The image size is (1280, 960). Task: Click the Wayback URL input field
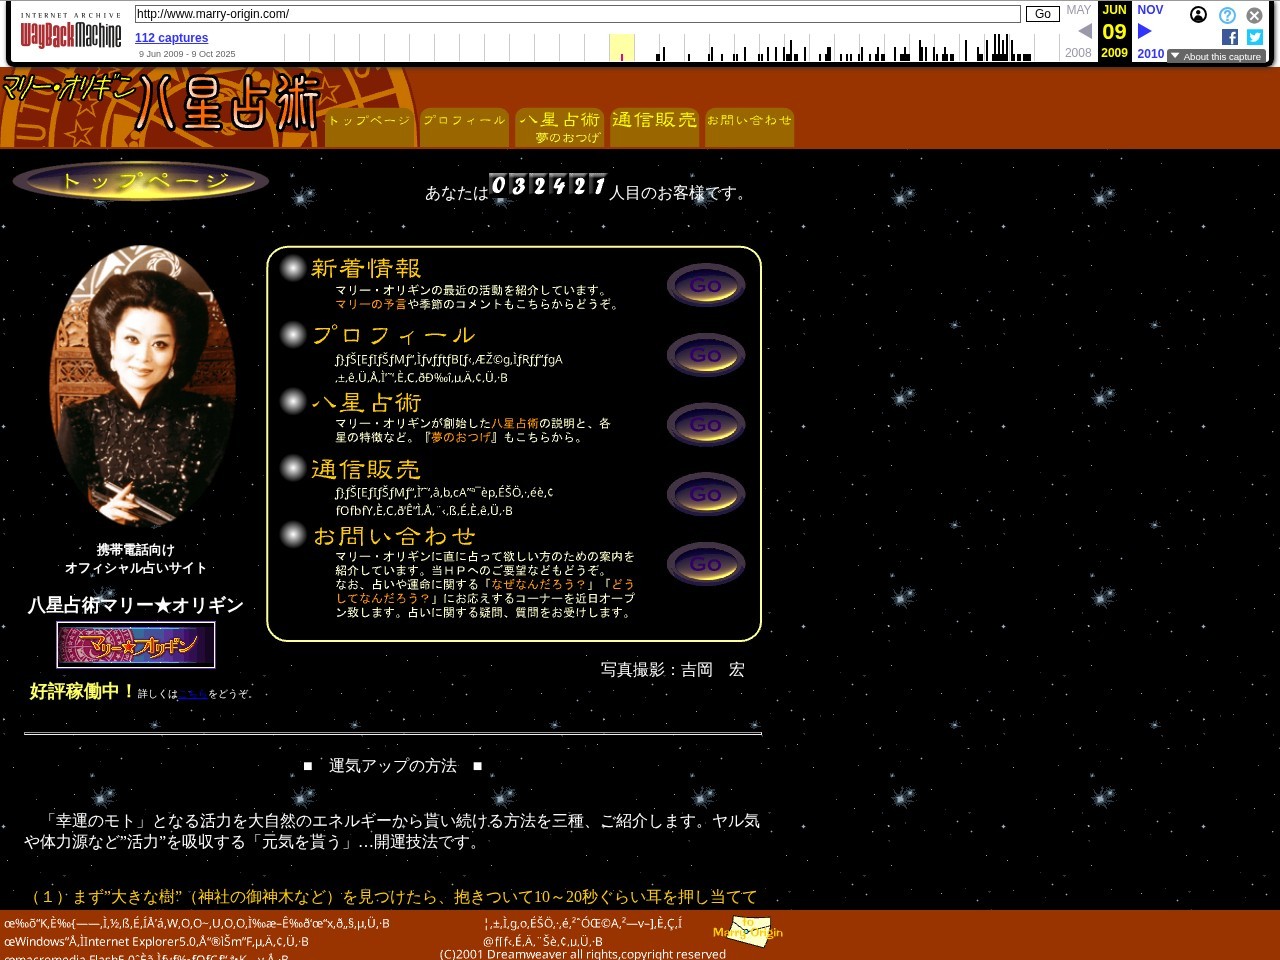(577, 14)
